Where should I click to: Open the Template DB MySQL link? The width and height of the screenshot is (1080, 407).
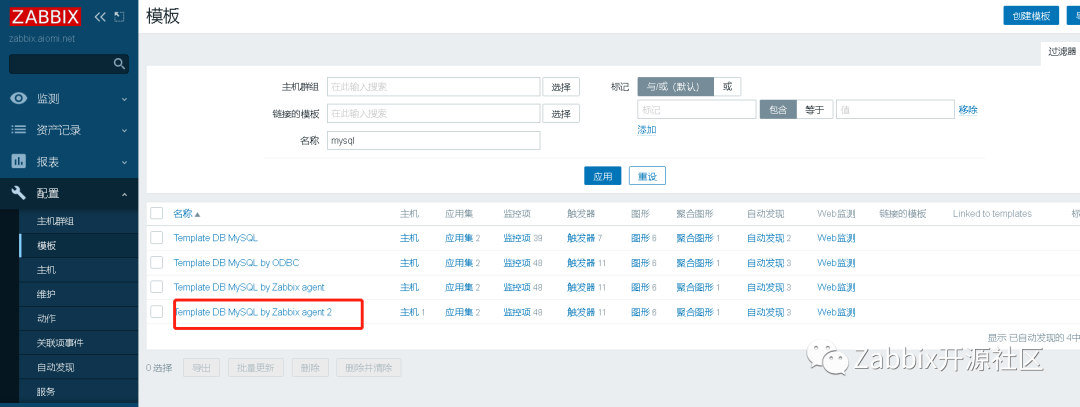tap(216, 238)
